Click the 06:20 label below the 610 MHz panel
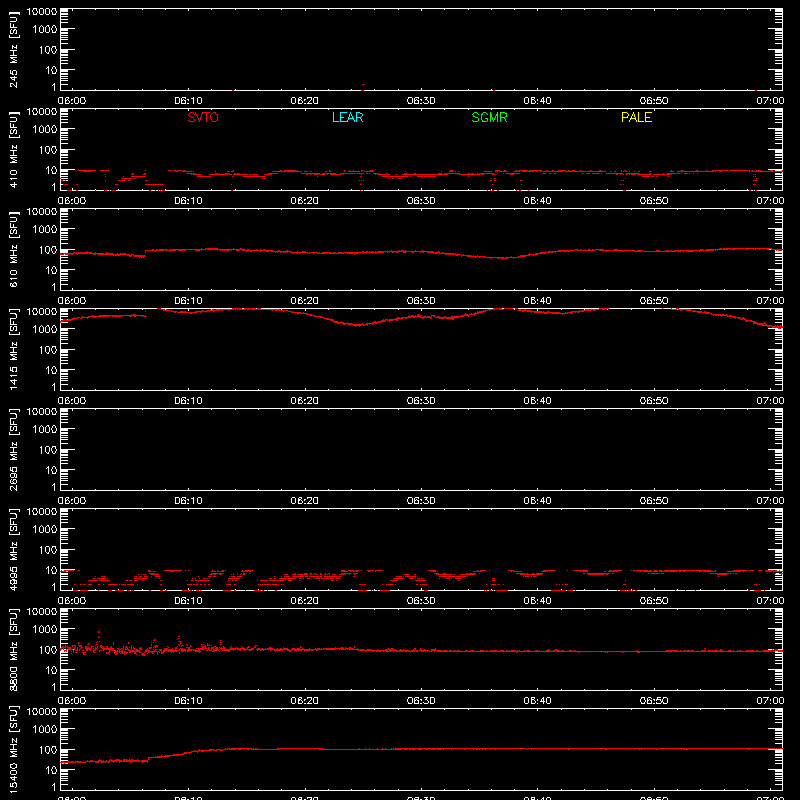This screenshot has width=800, height=800. (x=305, y=301)
